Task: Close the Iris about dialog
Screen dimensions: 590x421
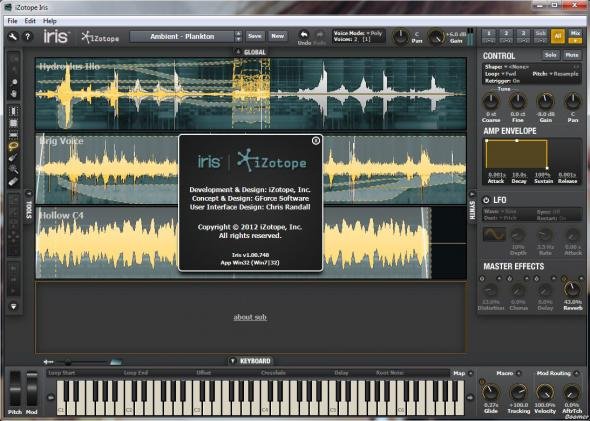Action: pyautogui.click(x=316, y=140)
